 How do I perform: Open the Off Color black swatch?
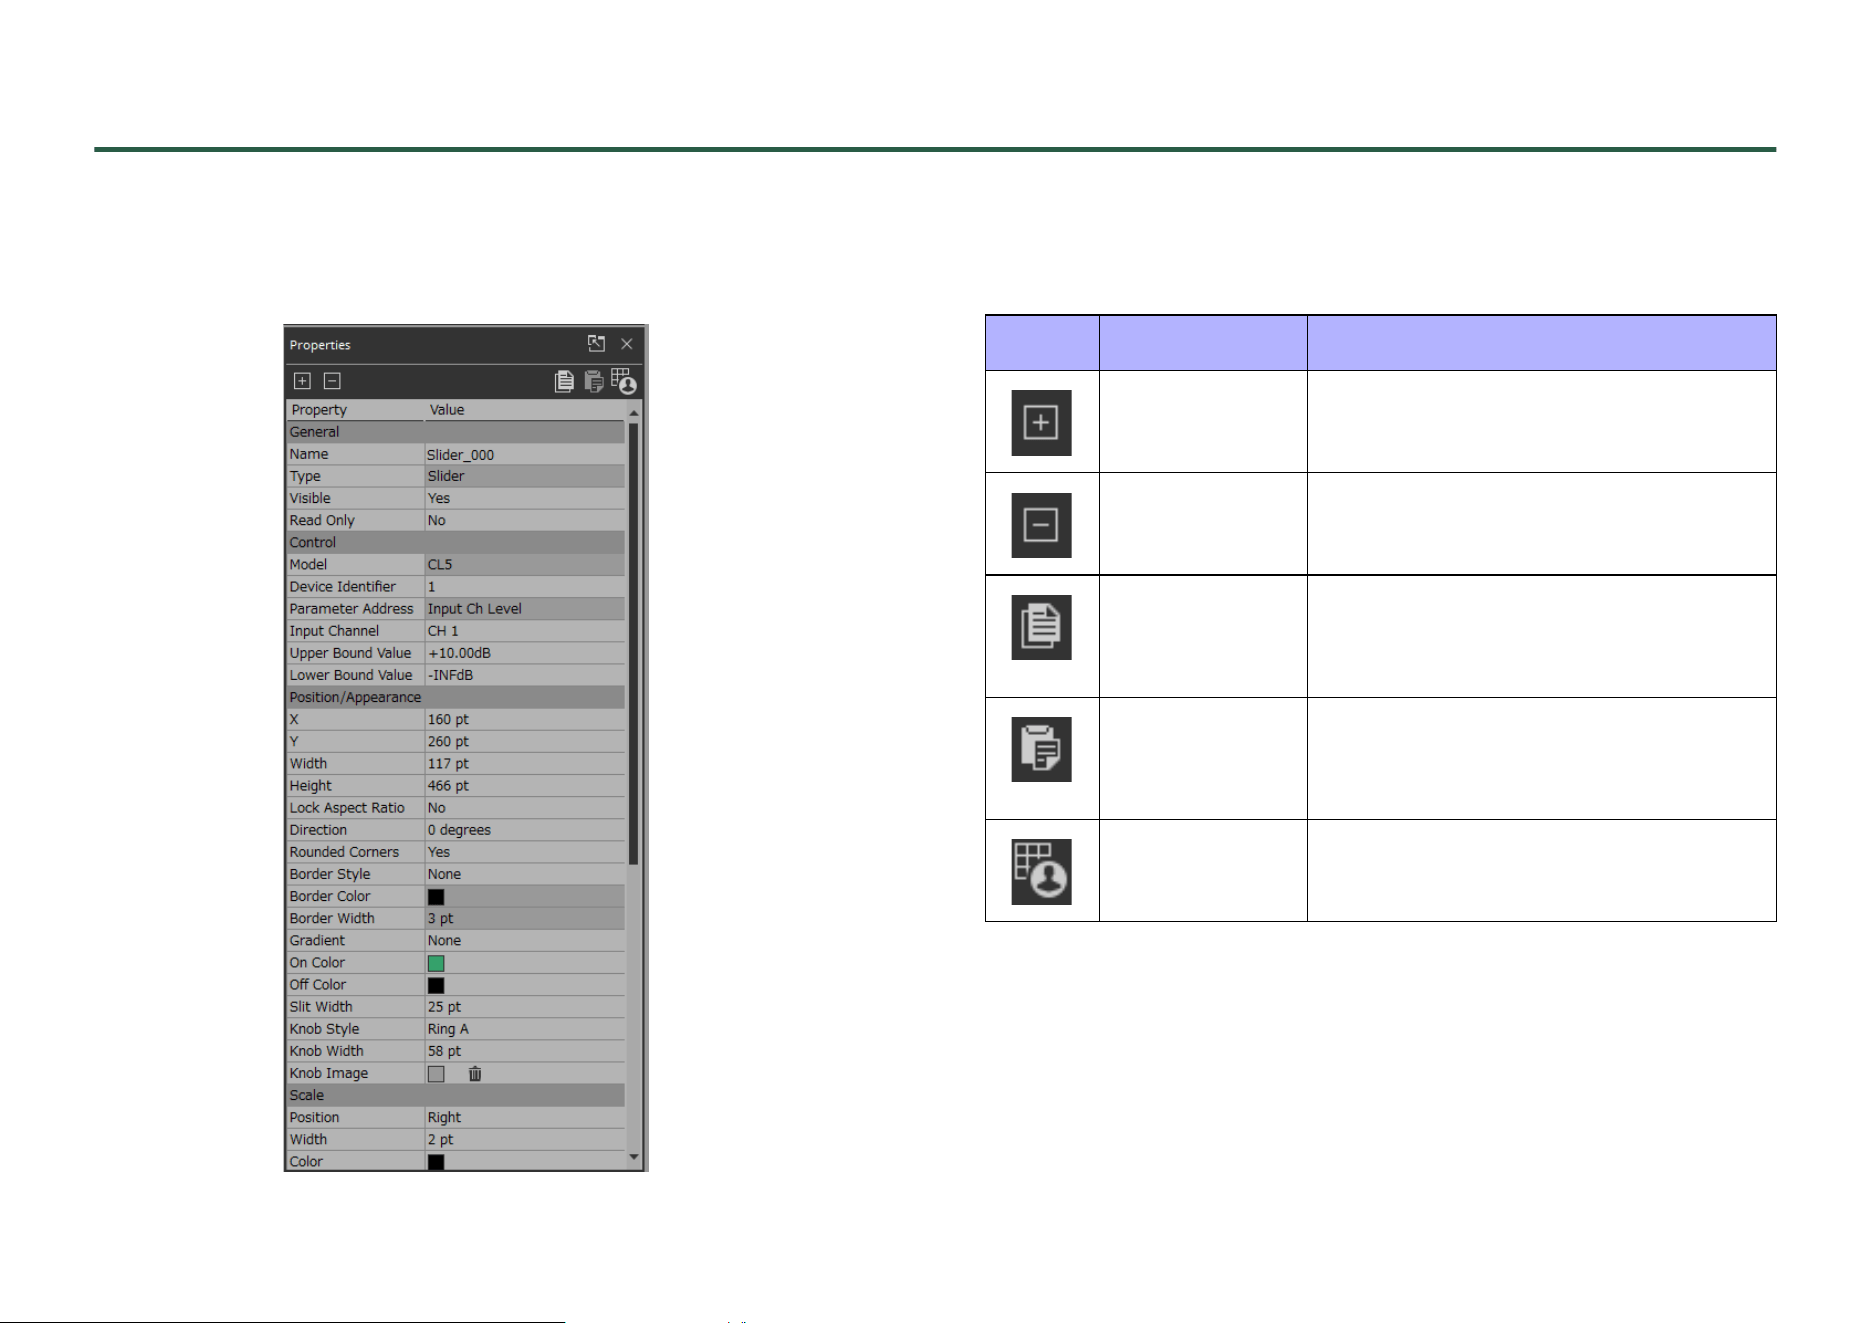click(436, 985)
